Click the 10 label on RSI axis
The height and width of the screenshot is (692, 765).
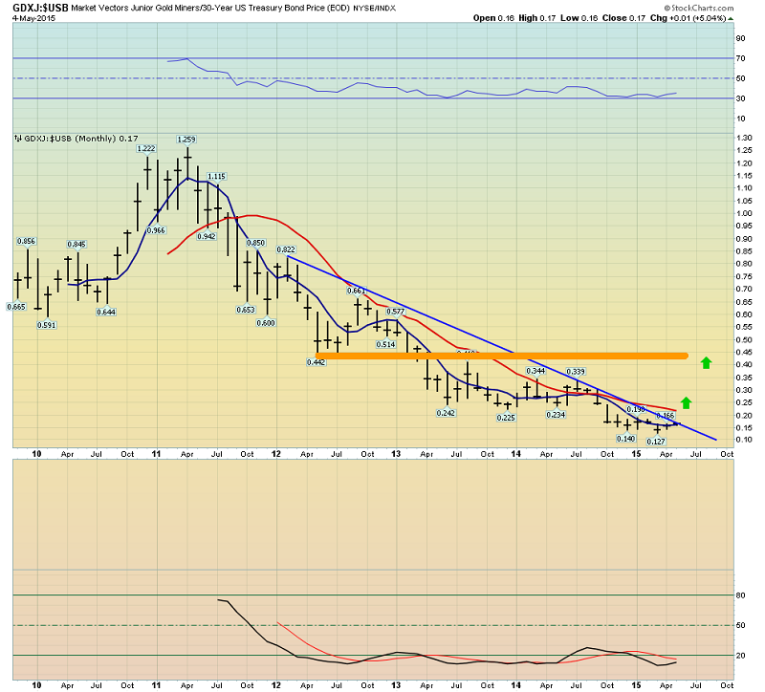coord(741,119)
